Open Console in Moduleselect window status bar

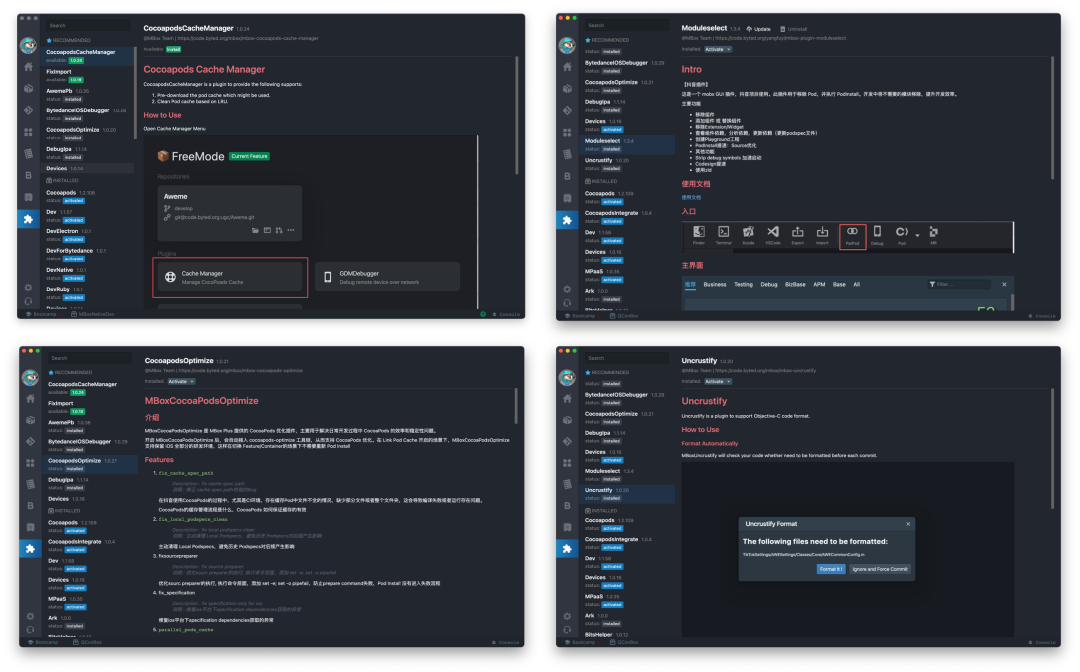[1042, 316]
